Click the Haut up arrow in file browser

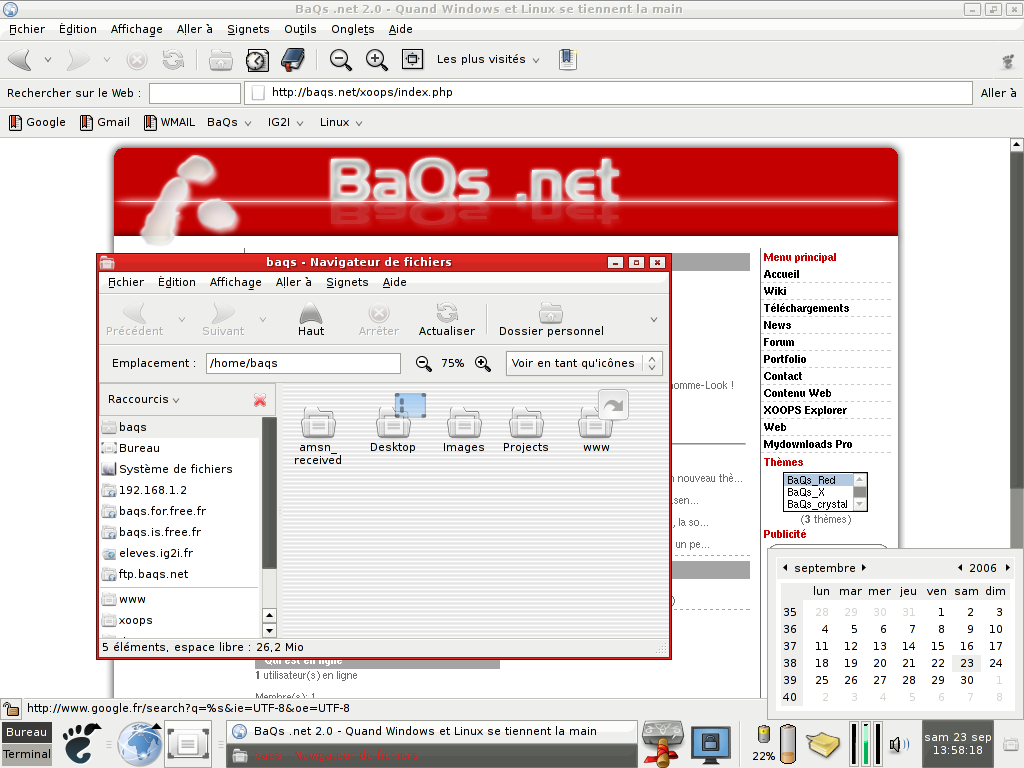coord(311,319)
